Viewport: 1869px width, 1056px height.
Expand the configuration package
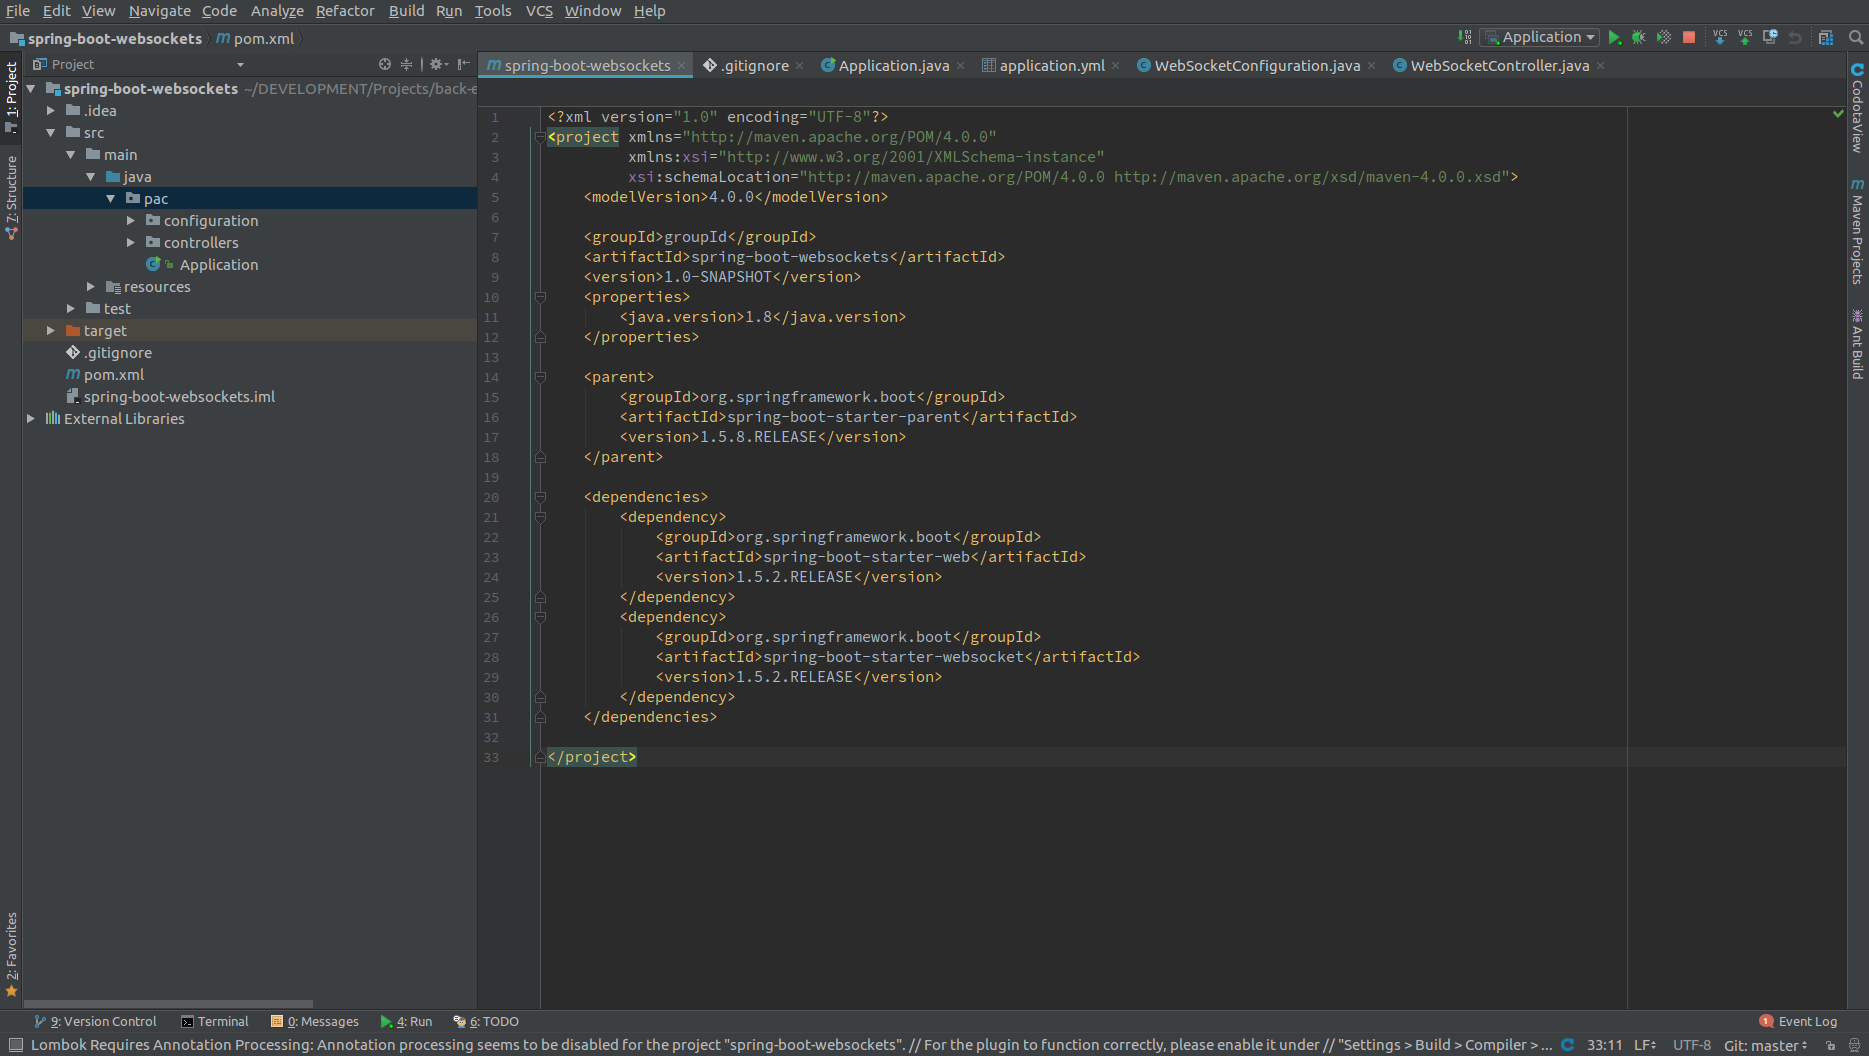131,221
